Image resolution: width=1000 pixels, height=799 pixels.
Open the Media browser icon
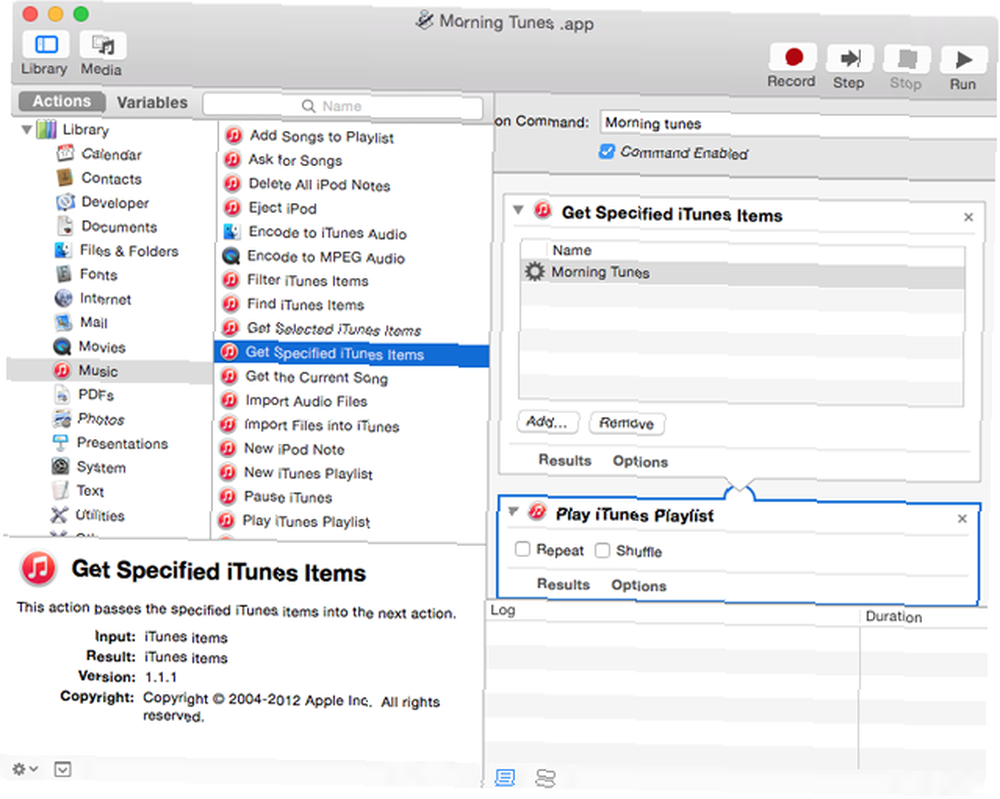click(102, 45)
